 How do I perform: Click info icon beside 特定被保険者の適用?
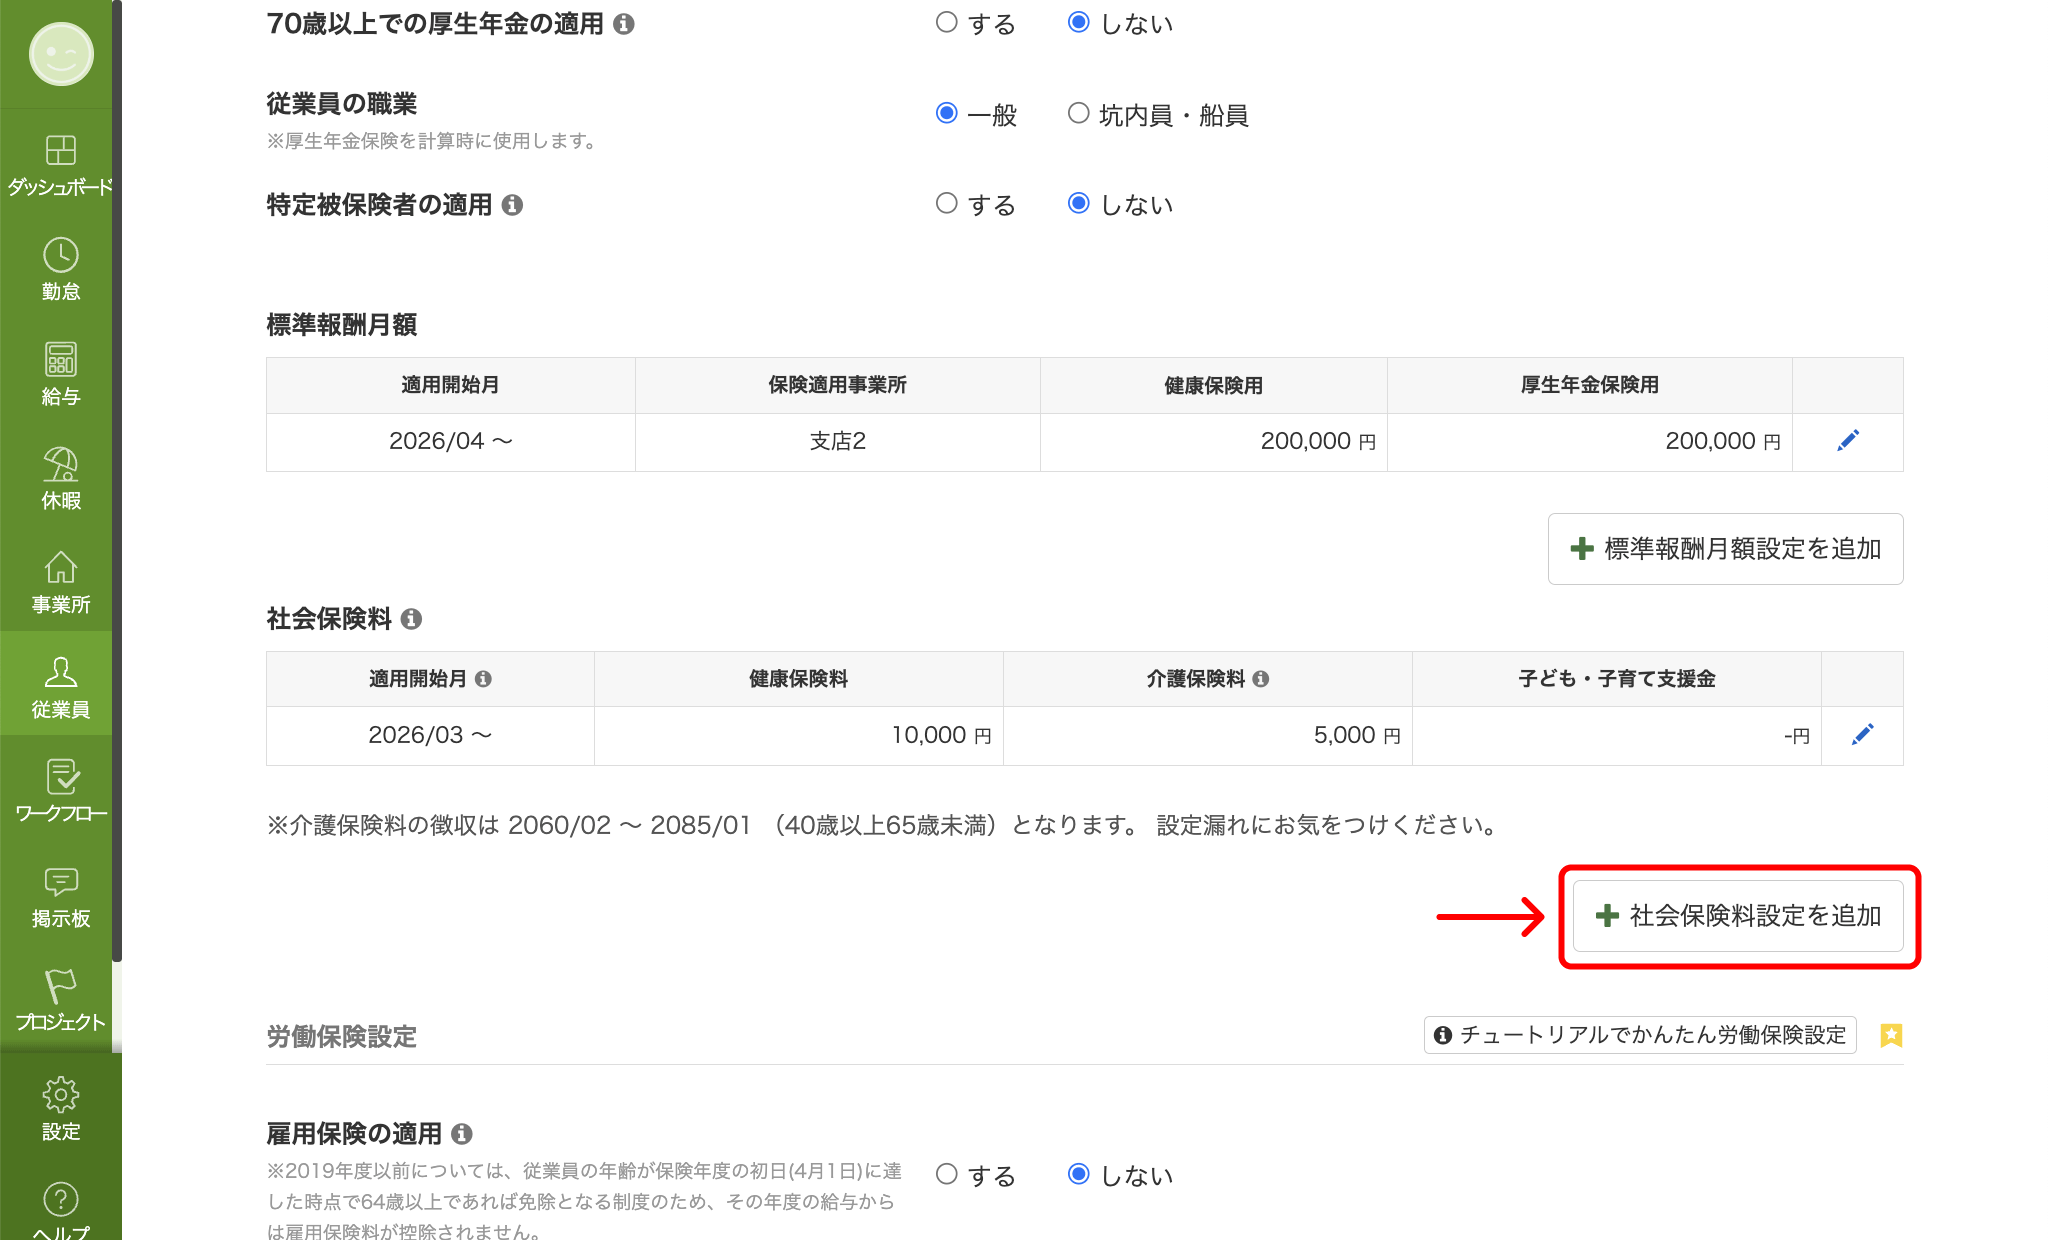(512, 205)
